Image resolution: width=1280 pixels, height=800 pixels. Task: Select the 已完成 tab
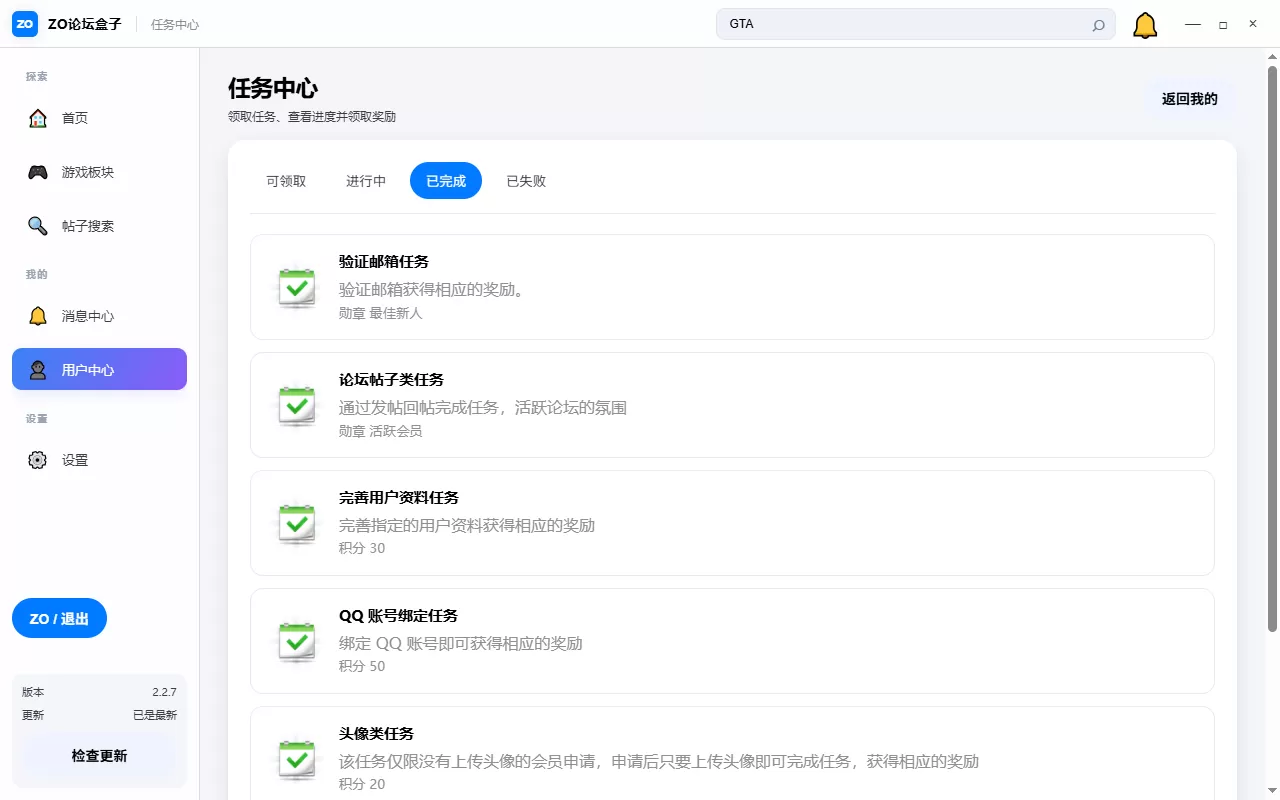(x=446, y=181)
